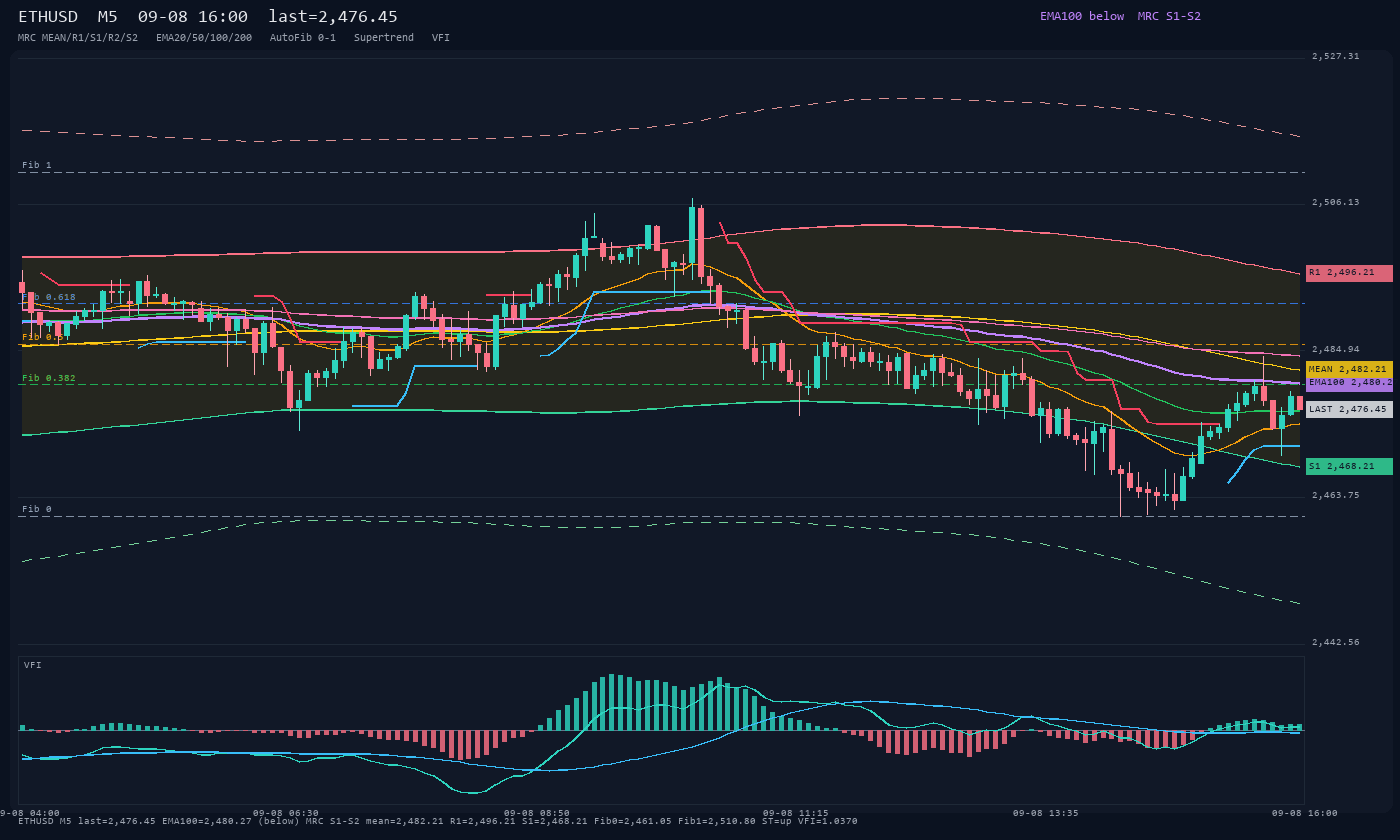The image size is (1400, 840).
Task: Select the '09-08 08:50' time axis label
Action: tap(537, 813)
